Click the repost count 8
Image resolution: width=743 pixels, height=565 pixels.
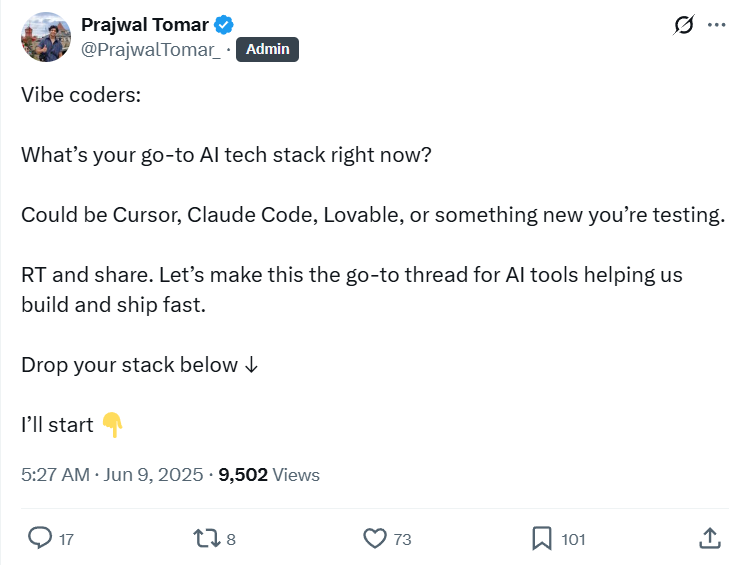pos(231,539)
